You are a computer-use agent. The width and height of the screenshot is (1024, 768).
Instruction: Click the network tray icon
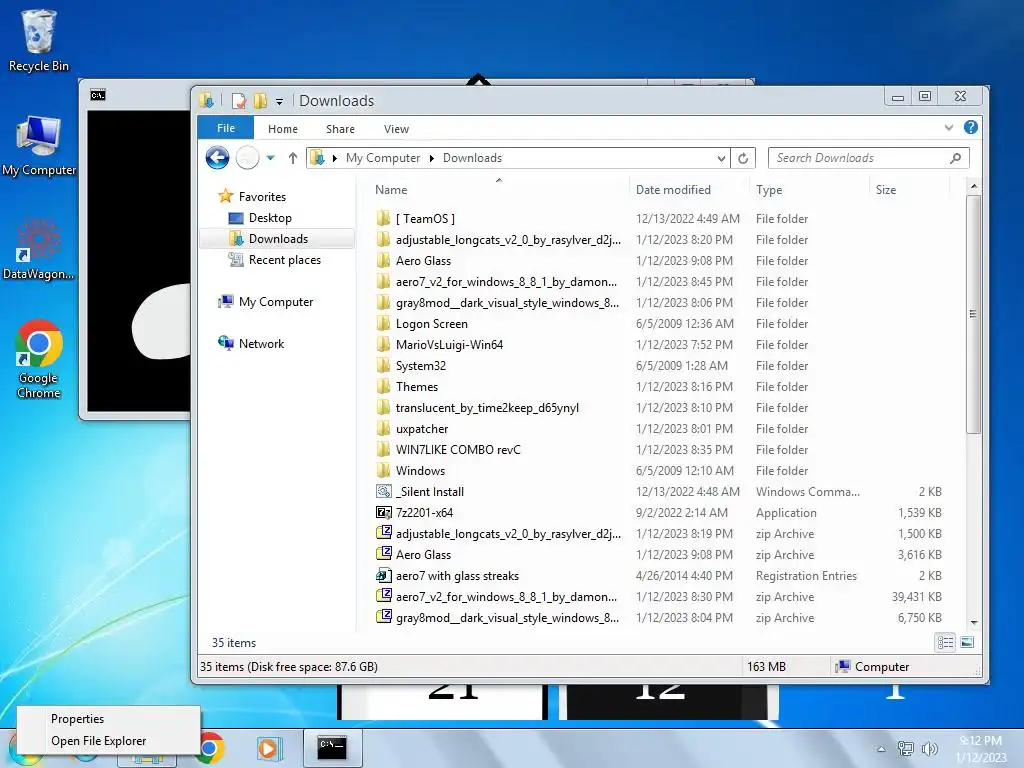click(x=906, y=749)
